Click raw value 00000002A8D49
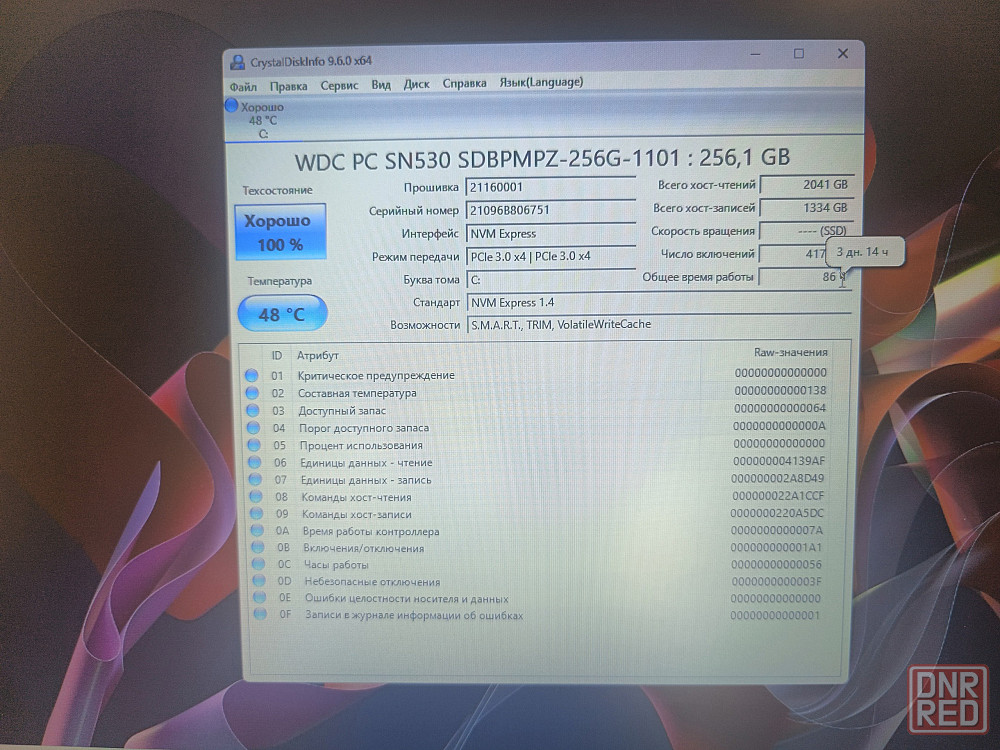The width and height of the screenshot is (1000, 750). [777, 478]
